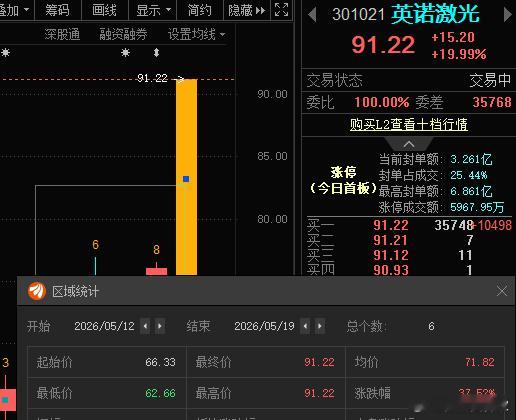Click the candlestick labeled 6
Screen dimensions: 516x420
point(95,266)
